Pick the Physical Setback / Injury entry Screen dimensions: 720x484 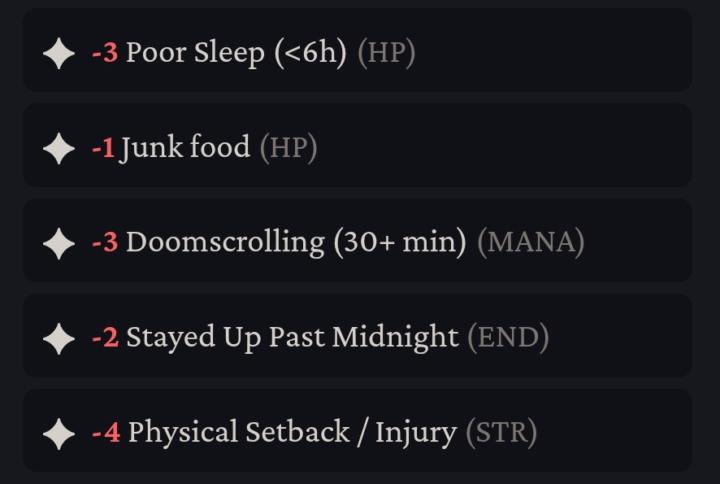292,433
